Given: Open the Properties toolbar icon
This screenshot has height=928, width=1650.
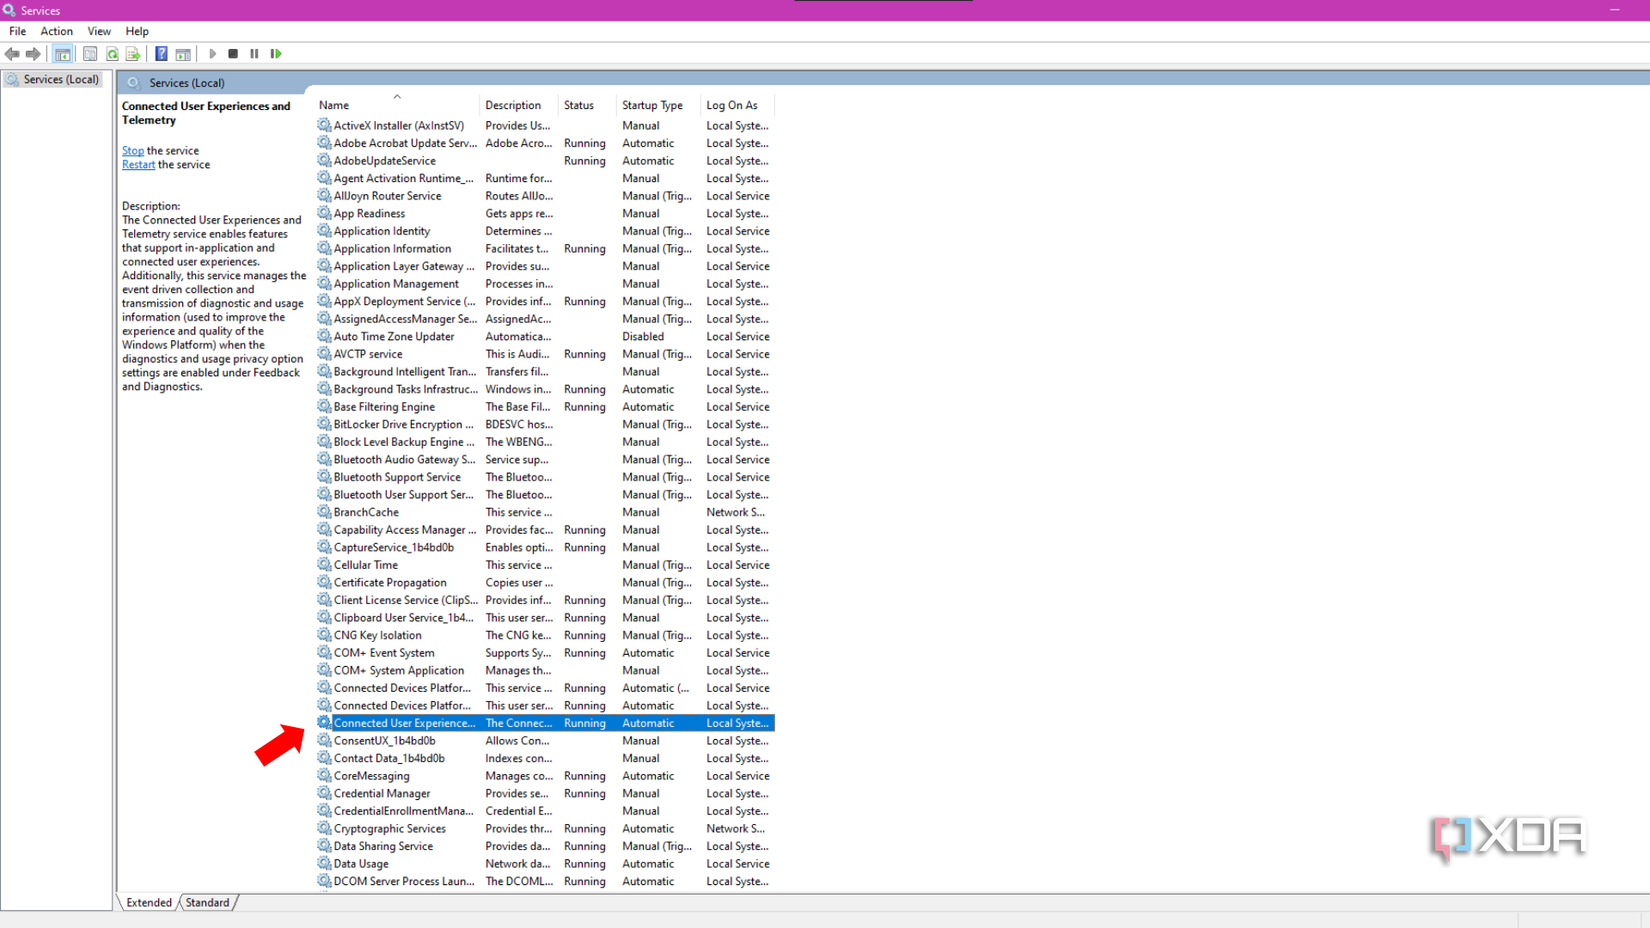Looking at the screenshot, I should pyautogui.click(x=90, y=54).
